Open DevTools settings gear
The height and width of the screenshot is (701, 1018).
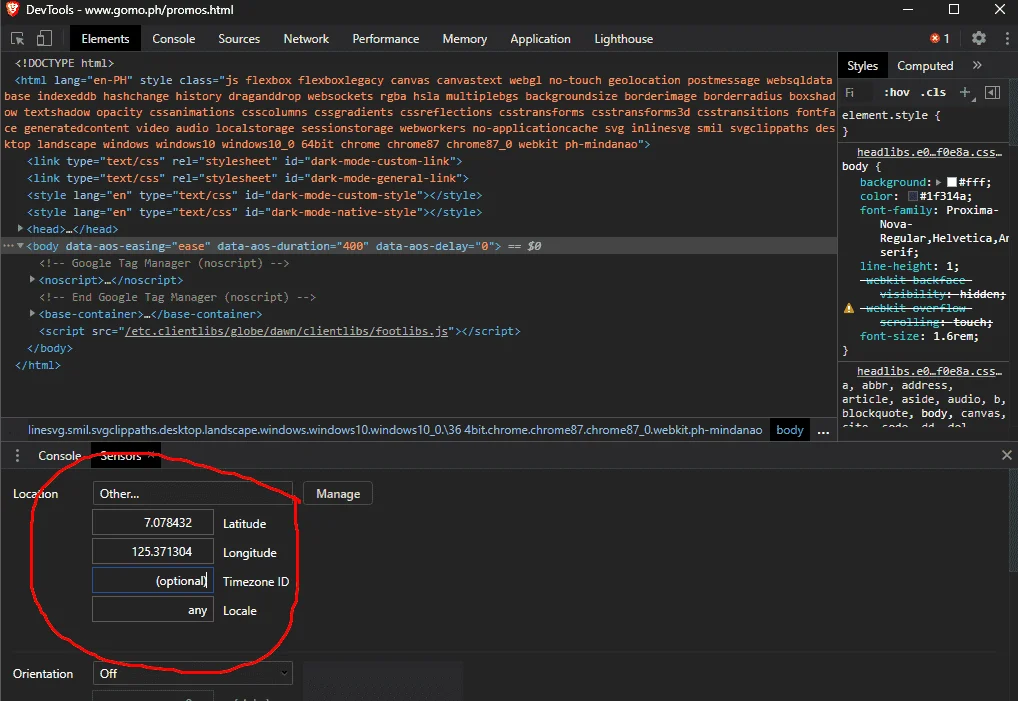[978, 38]
